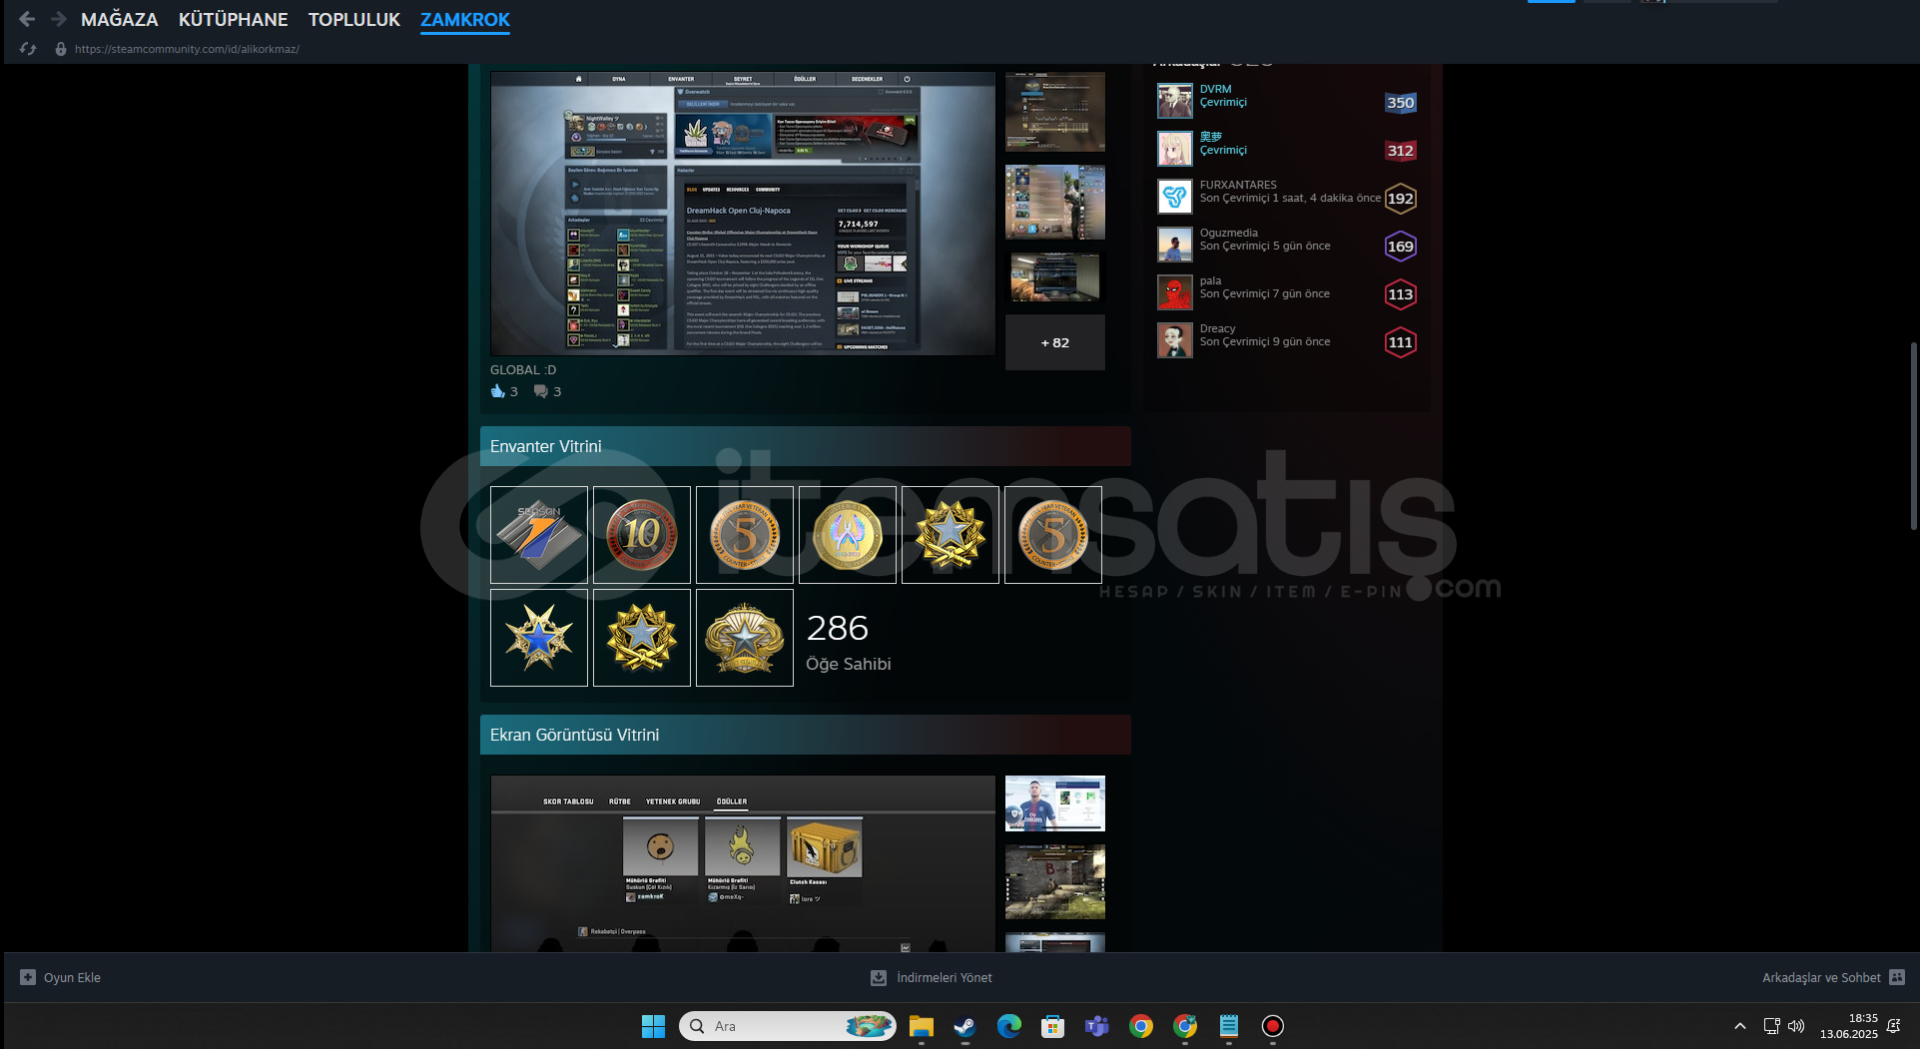Viewport: 1920px width, 1049px height.
Task: Click the Oyun Ekle plus icon
Action: (28, 977)
